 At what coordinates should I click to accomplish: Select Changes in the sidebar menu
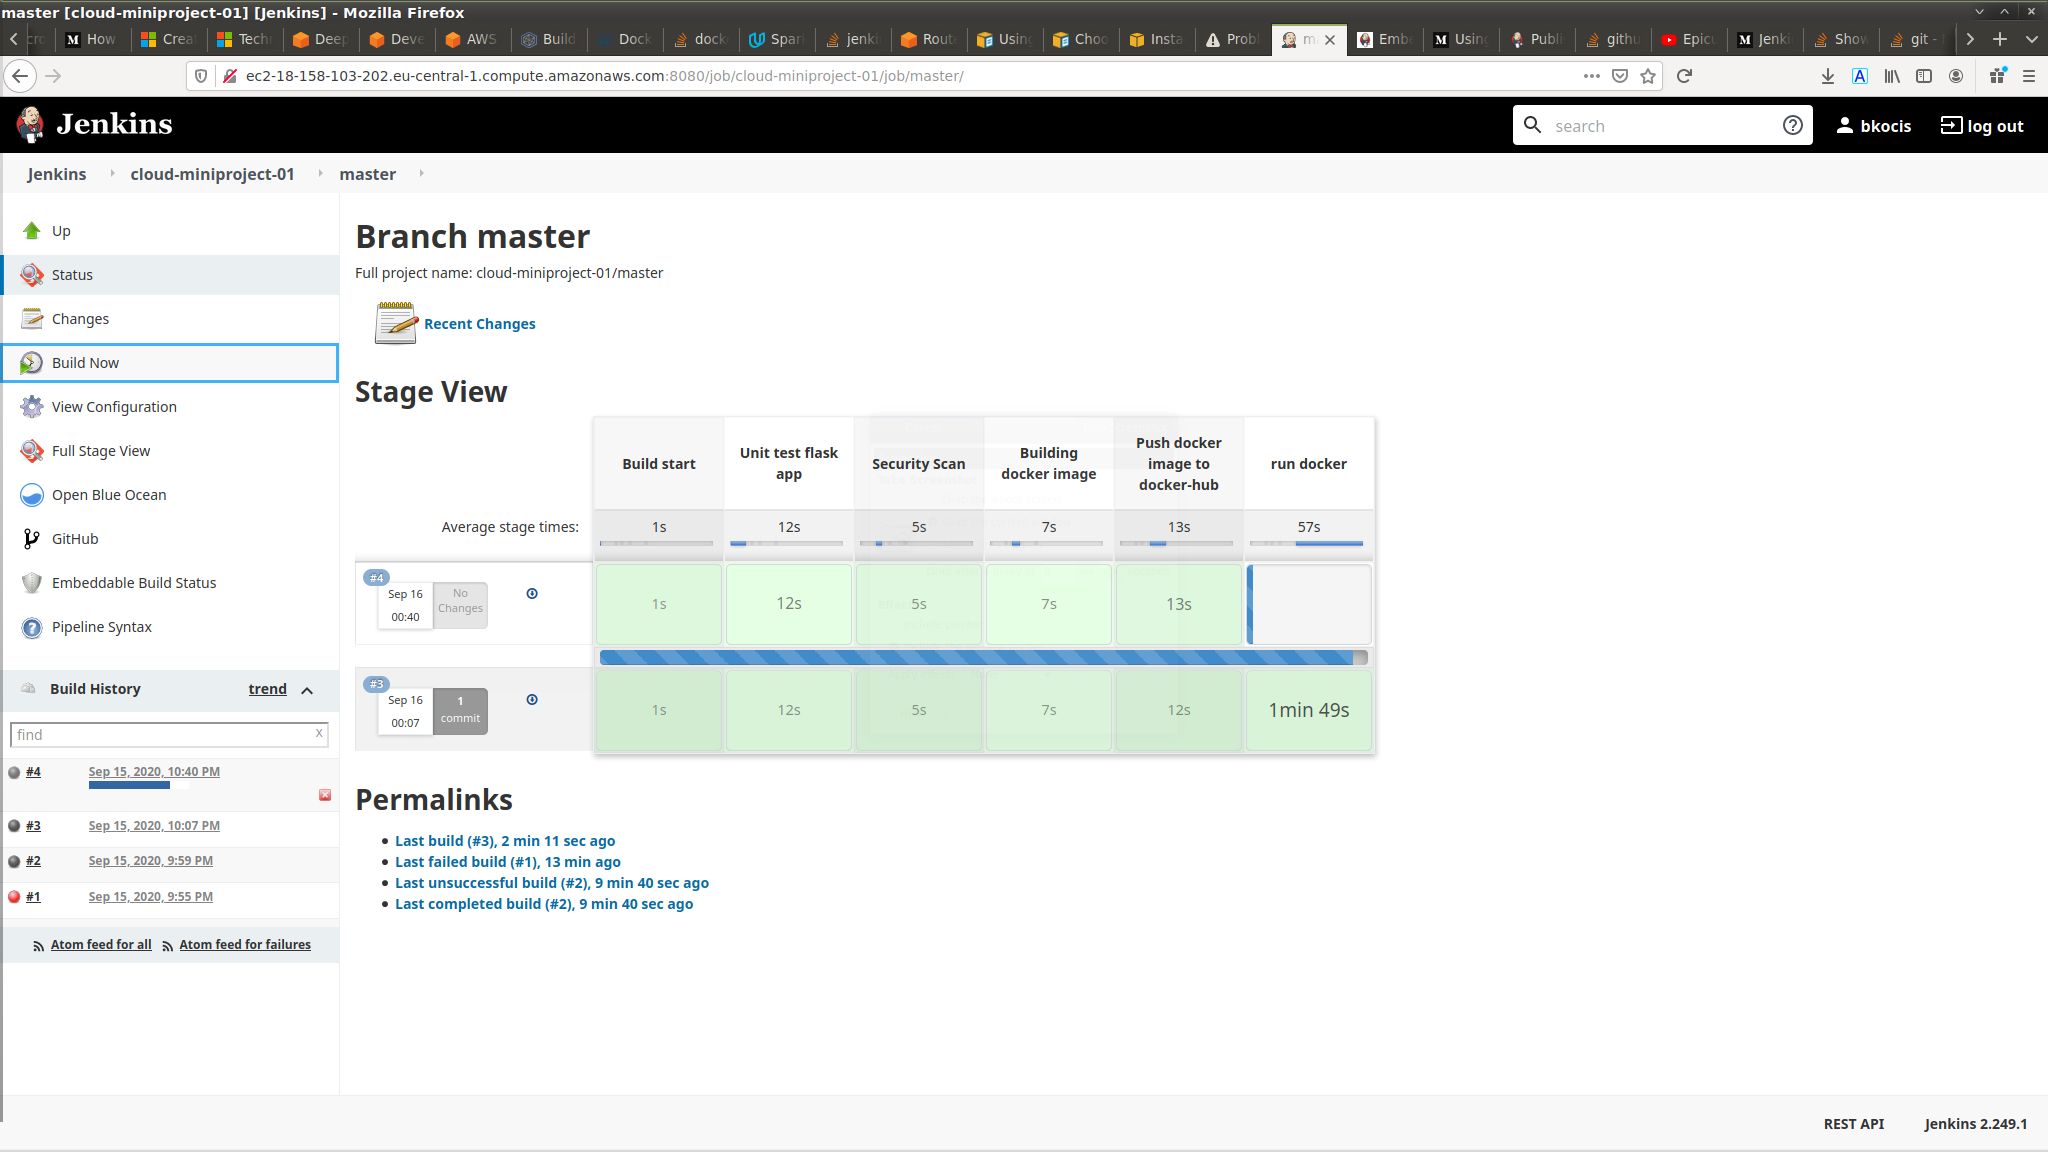(80, 319)
